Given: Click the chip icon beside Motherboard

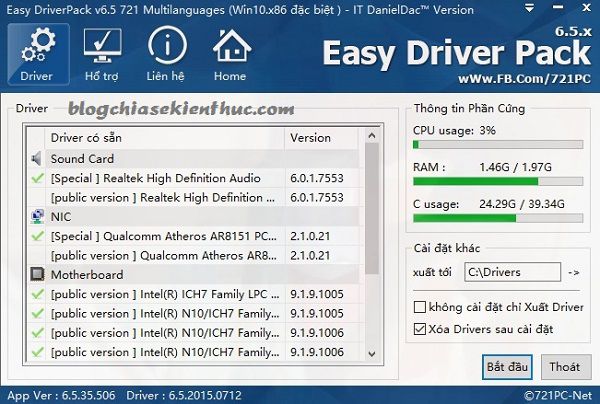Looking at the screenshot, I should 37,274.
